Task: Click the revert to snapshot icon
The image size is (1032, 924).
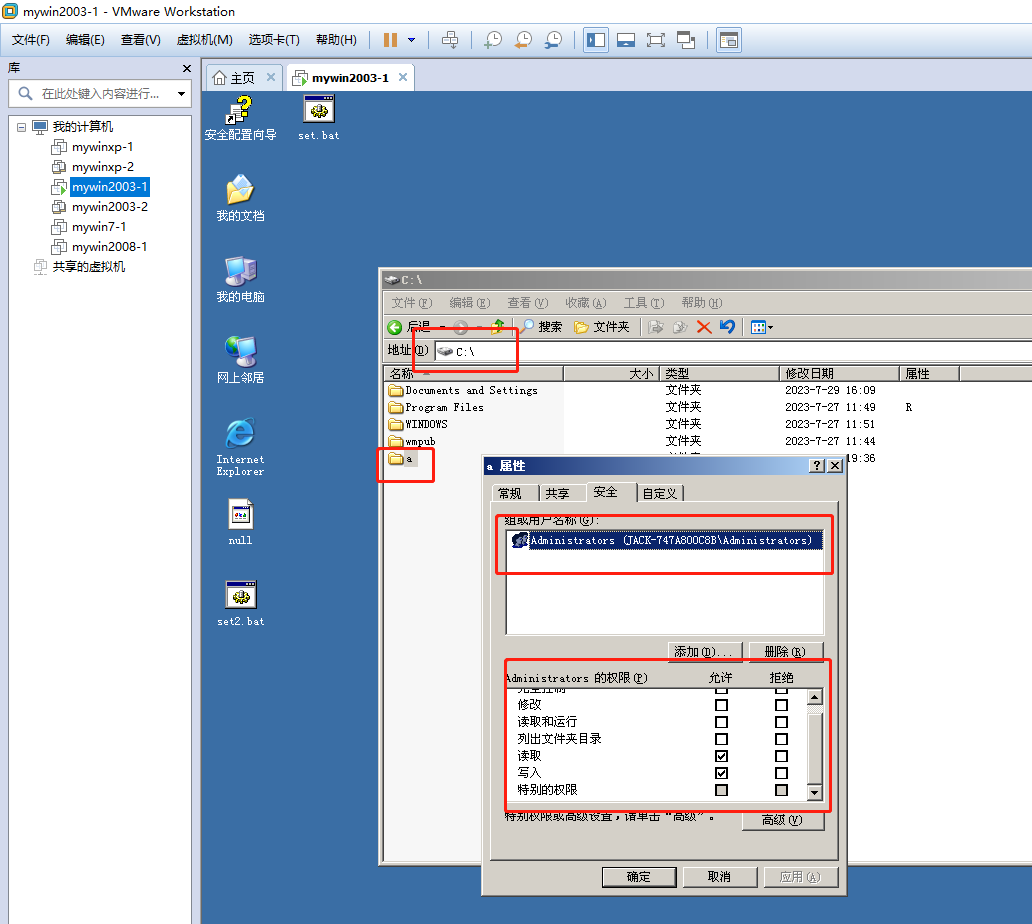Action: tap(523, 40)
